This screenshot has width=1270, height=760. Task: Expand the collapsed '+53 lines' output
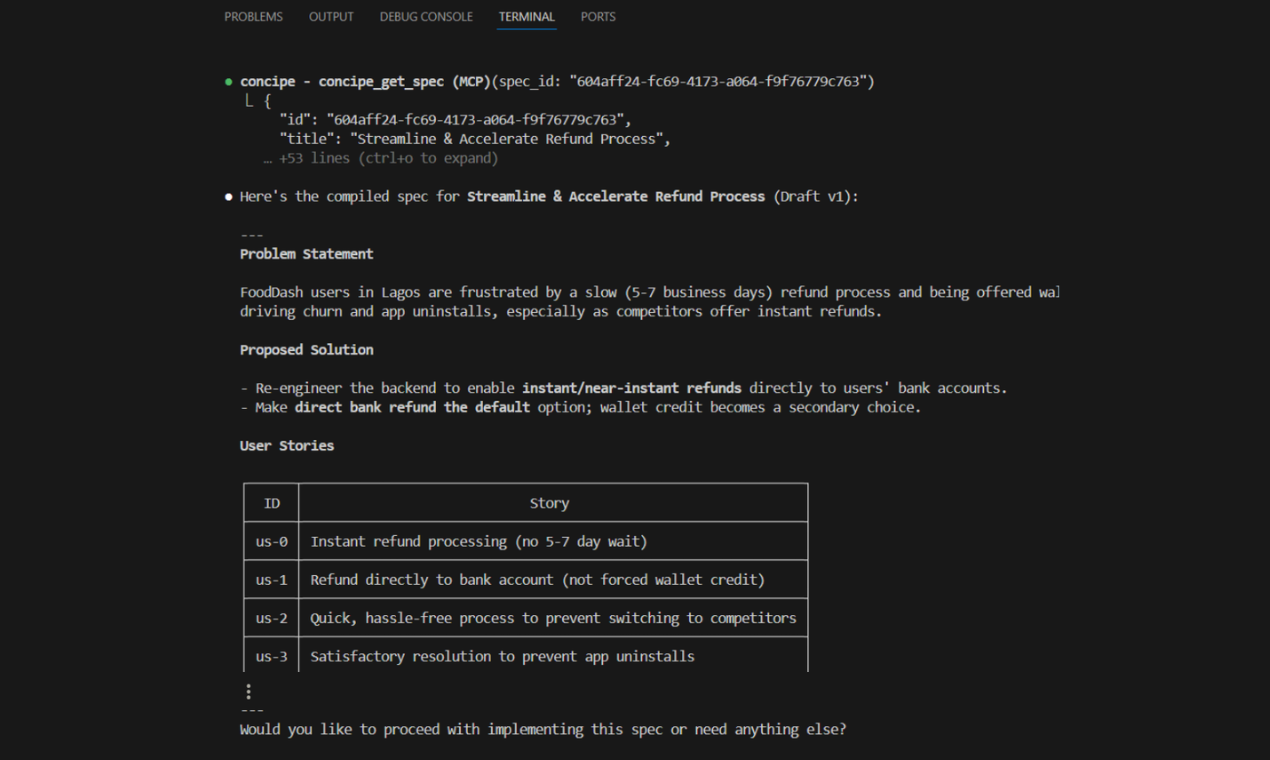click(x=381, y=158)
